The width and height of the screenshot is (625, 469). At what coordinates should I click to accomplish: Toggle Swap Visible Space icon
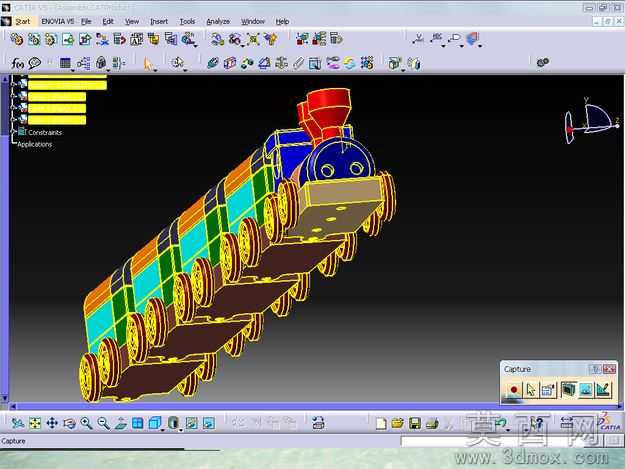[209, 423]
